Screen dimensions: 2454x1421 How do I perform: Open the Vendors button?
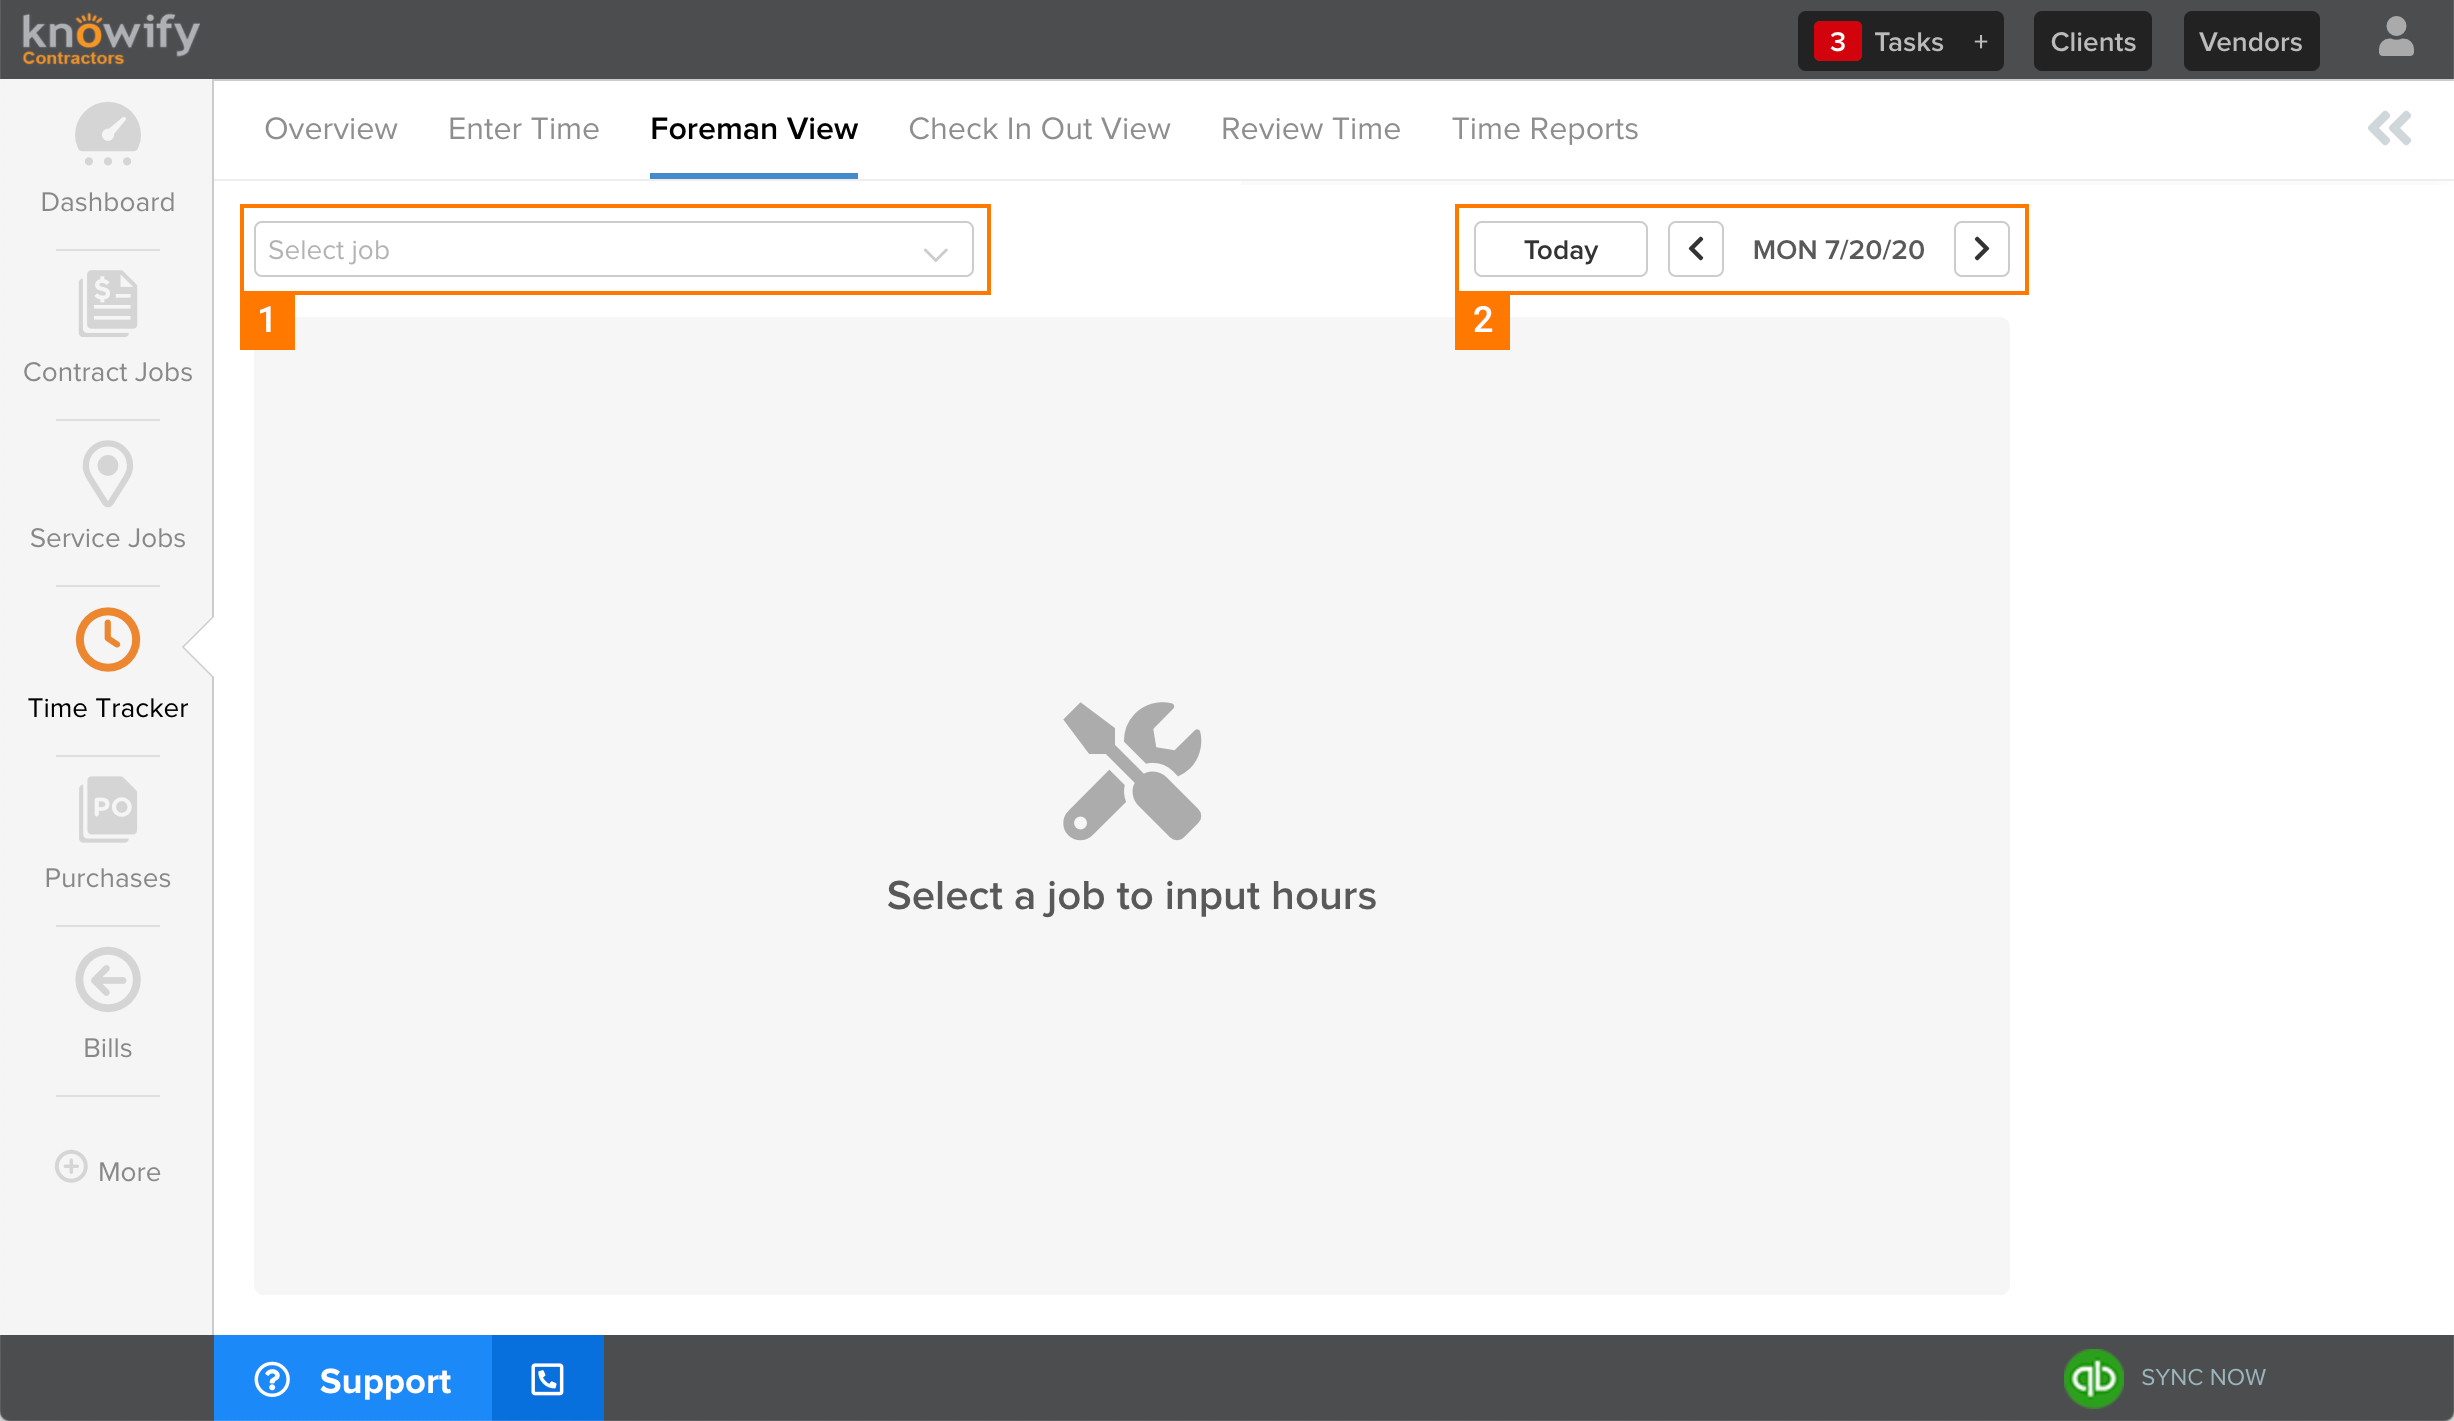pos(2251,41)
